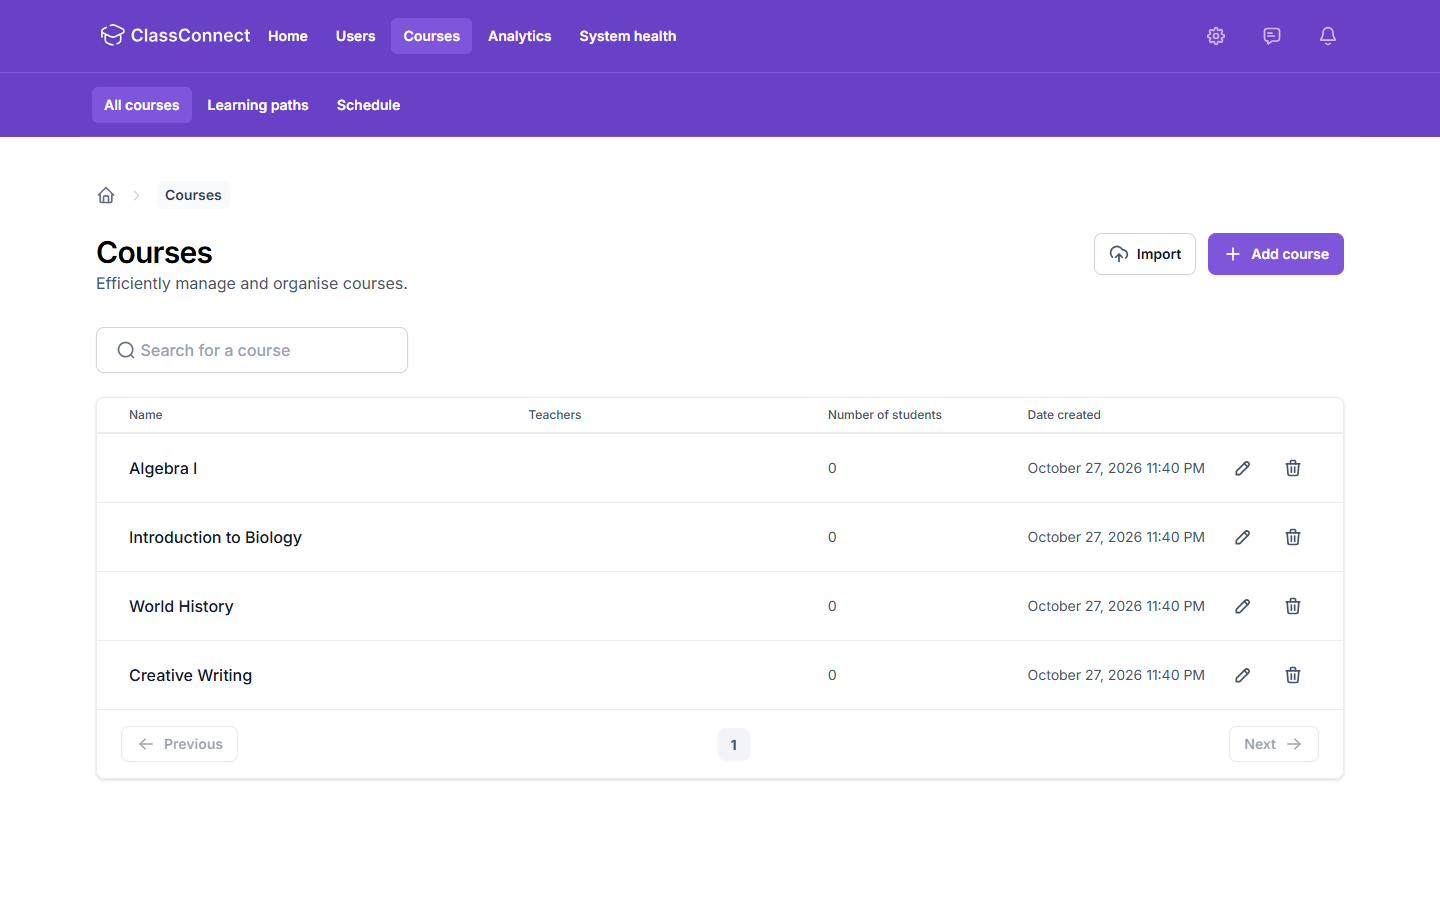Viewport: 1440px width, 900px height.
Task: Delete the Algebra I course
Action: 1293,468
